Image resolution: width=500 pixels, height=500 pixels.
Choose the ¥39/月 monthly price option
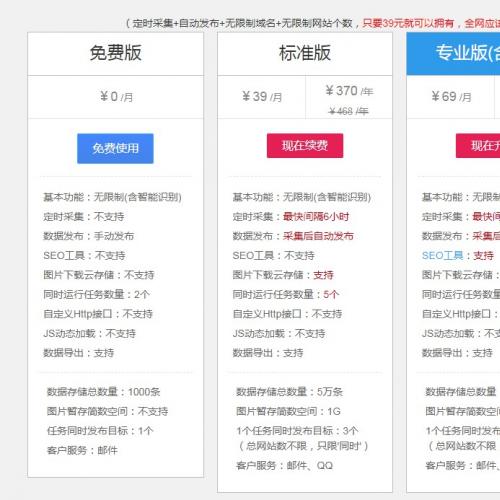(262, 97)
